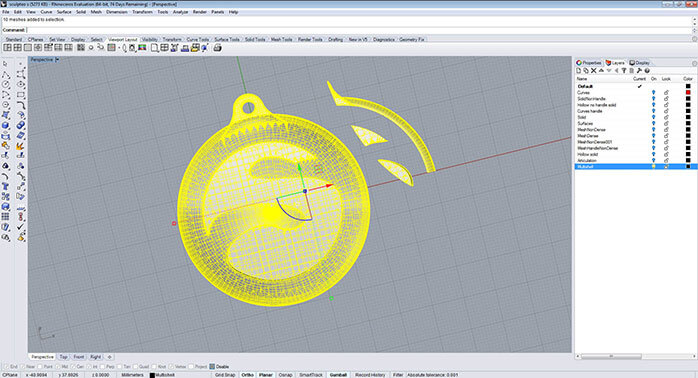Click the Layers panel horizontal scrollbar

[611, 356]
